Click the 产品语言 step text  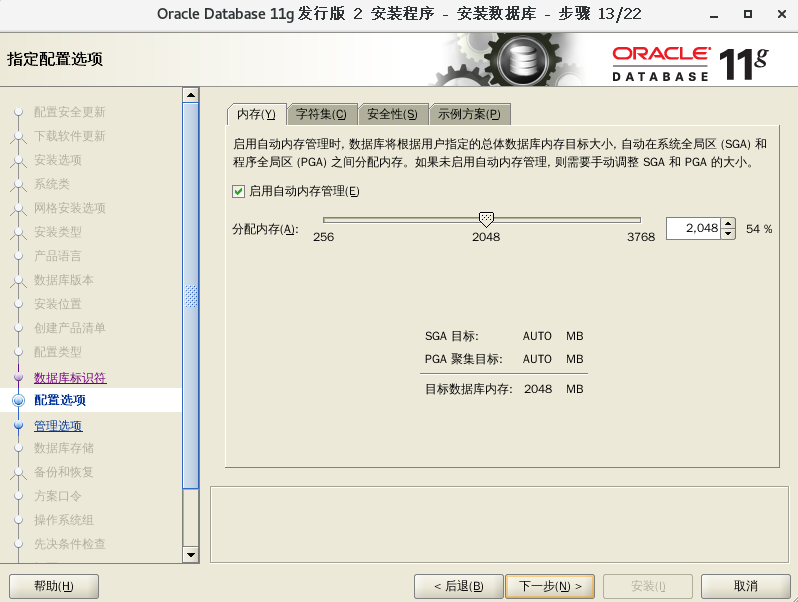click(58, 255)
